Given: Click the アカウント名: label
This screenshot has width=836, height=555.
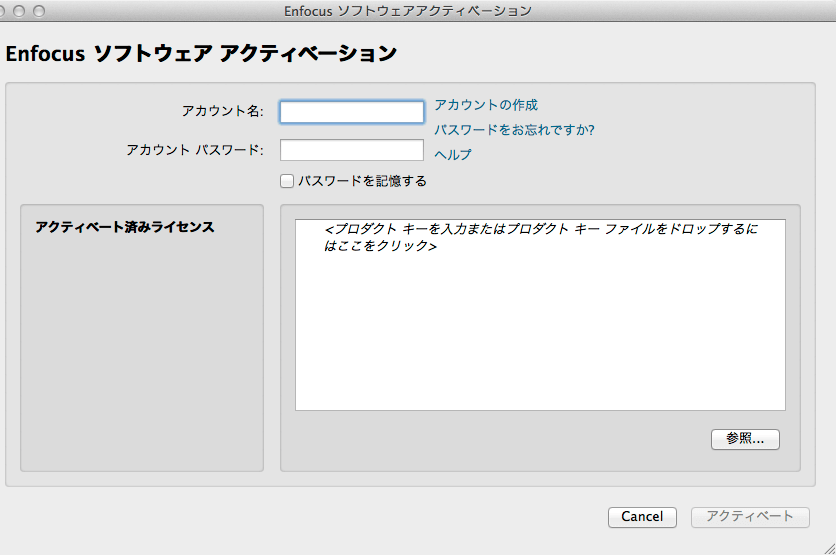Looking at the screenshot, I should click(x=222, y=111).
